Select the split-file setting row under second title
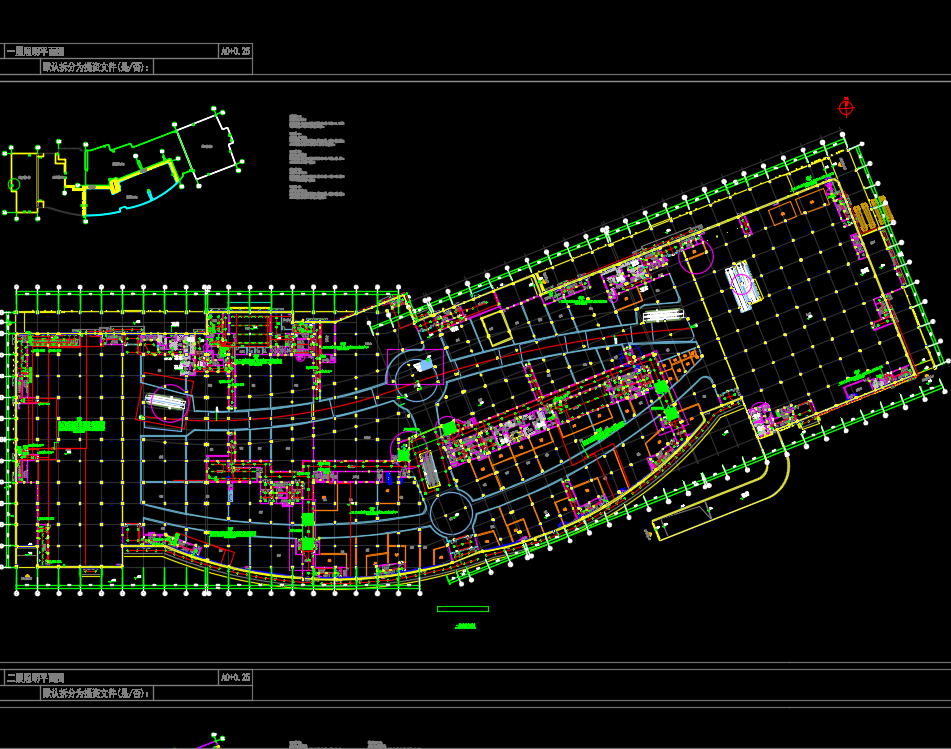Screen dimensions: 951x749 click(96, 692)
